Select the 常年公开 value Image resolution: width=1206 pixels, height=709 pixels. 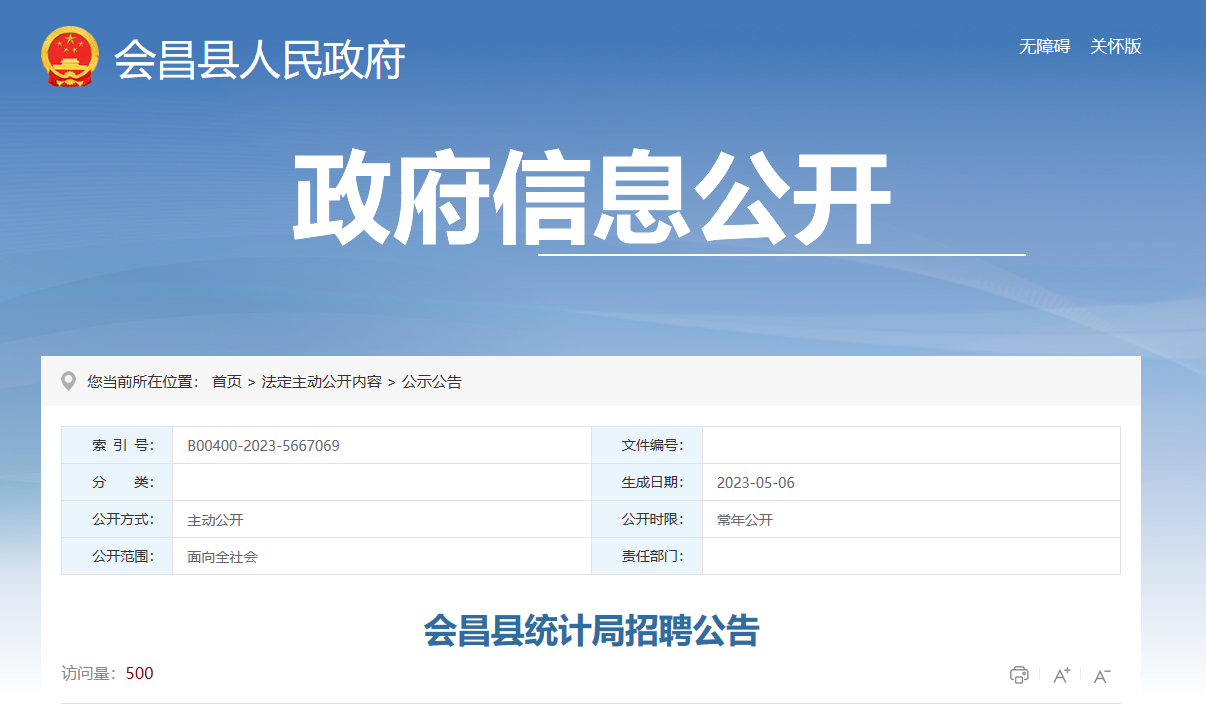745,520
